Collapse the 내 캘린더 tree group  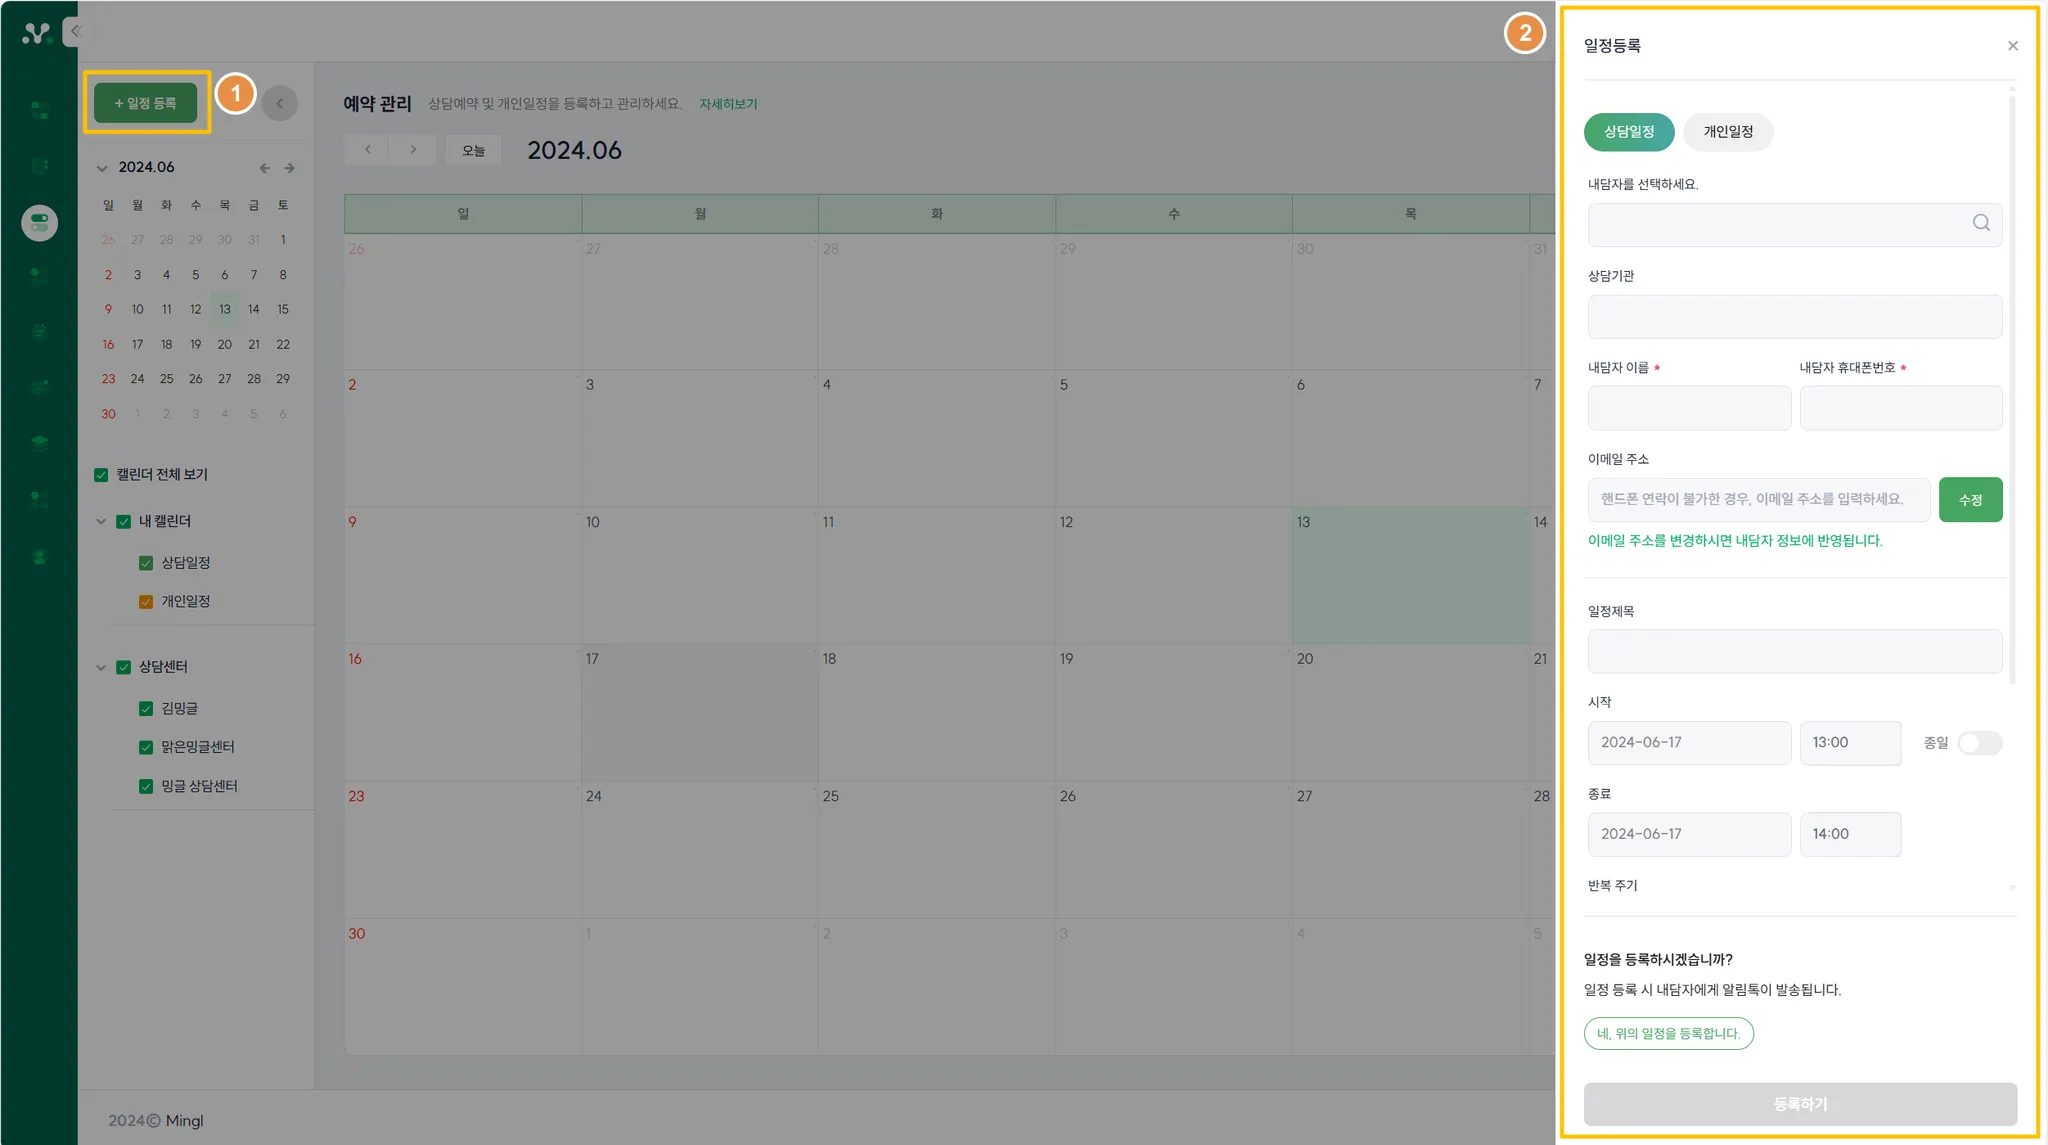[x=101, y=521]
